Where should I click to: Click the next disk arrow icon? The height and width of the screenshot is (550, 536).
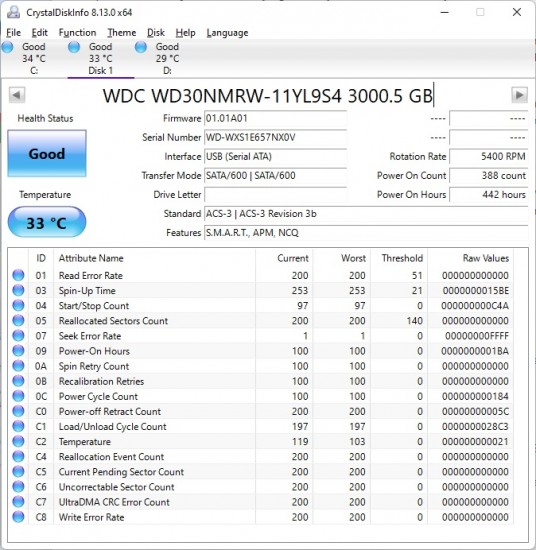pos(520,95)
